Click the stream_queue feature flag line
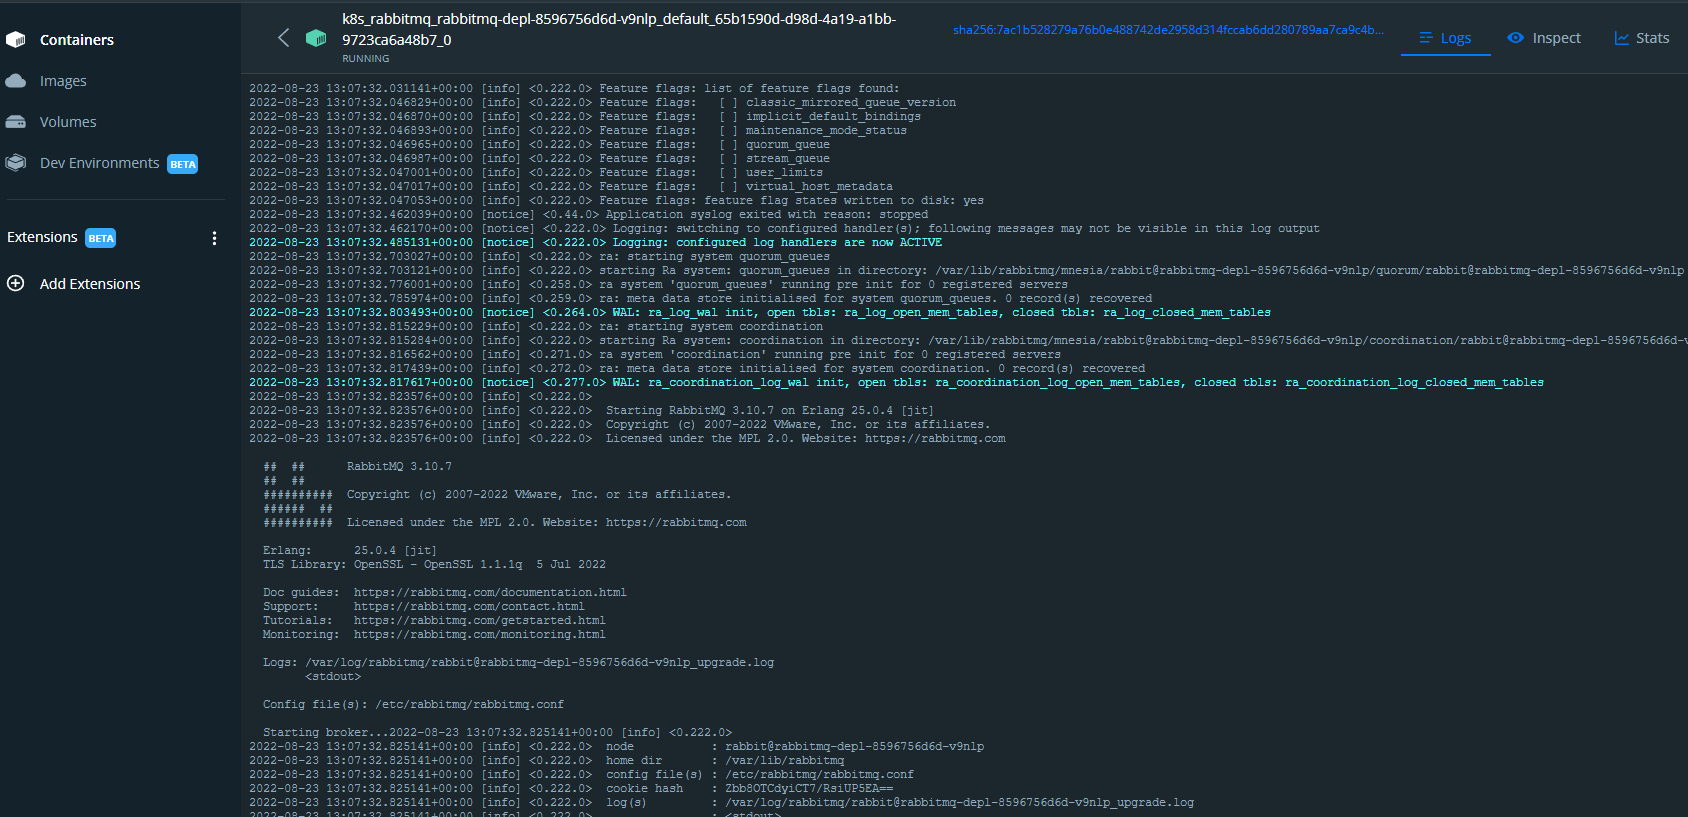Image resolution: width=1688 pixels, height=817 pixels. (539, 159)
